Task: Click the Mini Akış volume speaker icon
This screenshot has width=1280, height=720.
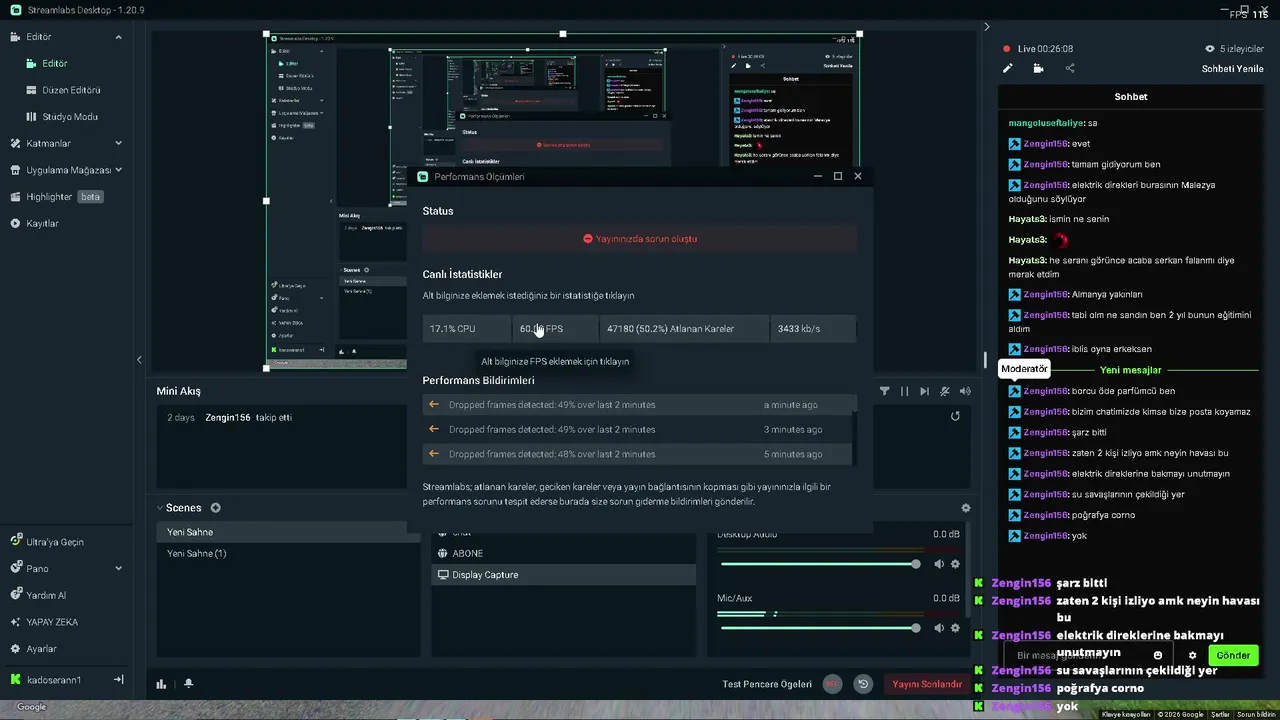Action: pos(965,391)
